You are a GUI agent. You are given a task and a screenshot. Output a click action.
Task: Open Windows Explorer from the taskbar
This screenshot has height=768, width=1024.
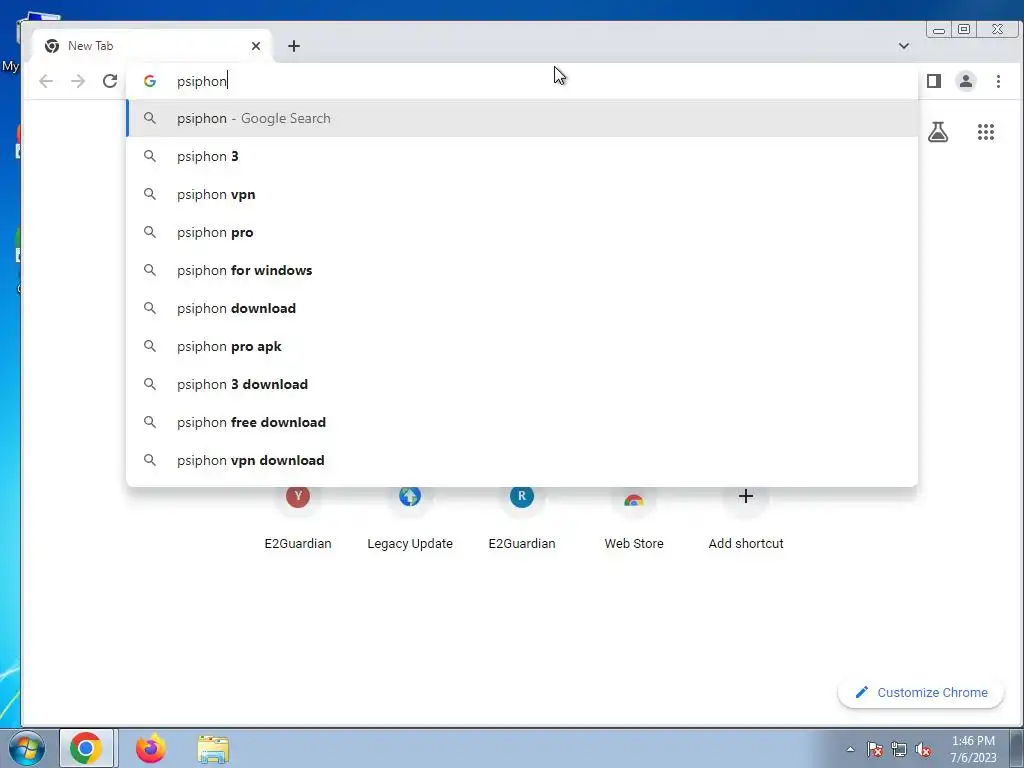coord(213,749)
